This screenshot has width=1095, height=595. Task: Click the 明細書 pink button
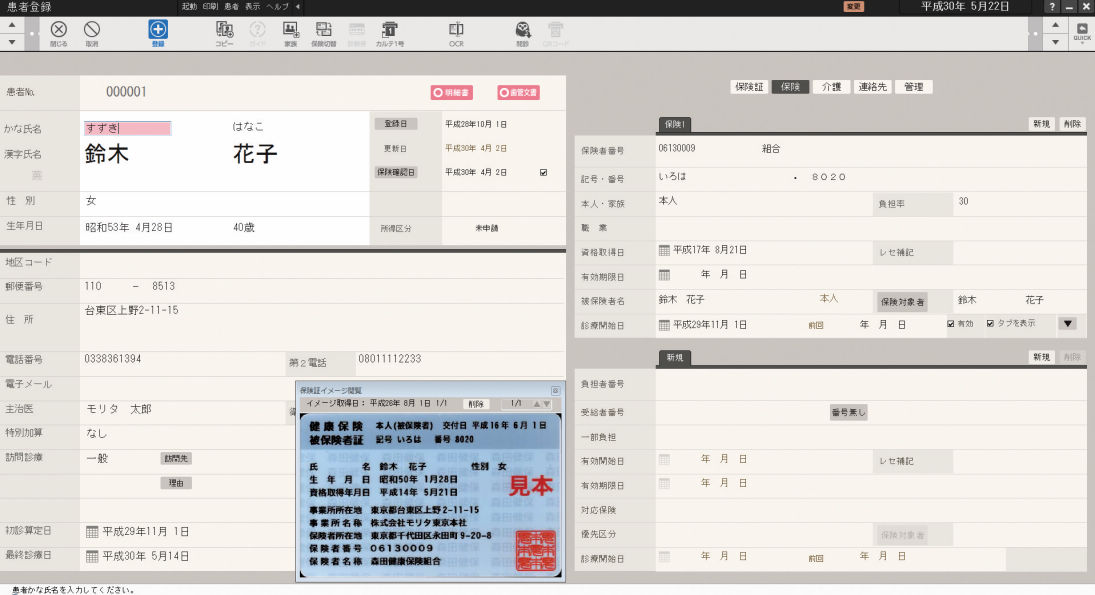tap(452, 92)
